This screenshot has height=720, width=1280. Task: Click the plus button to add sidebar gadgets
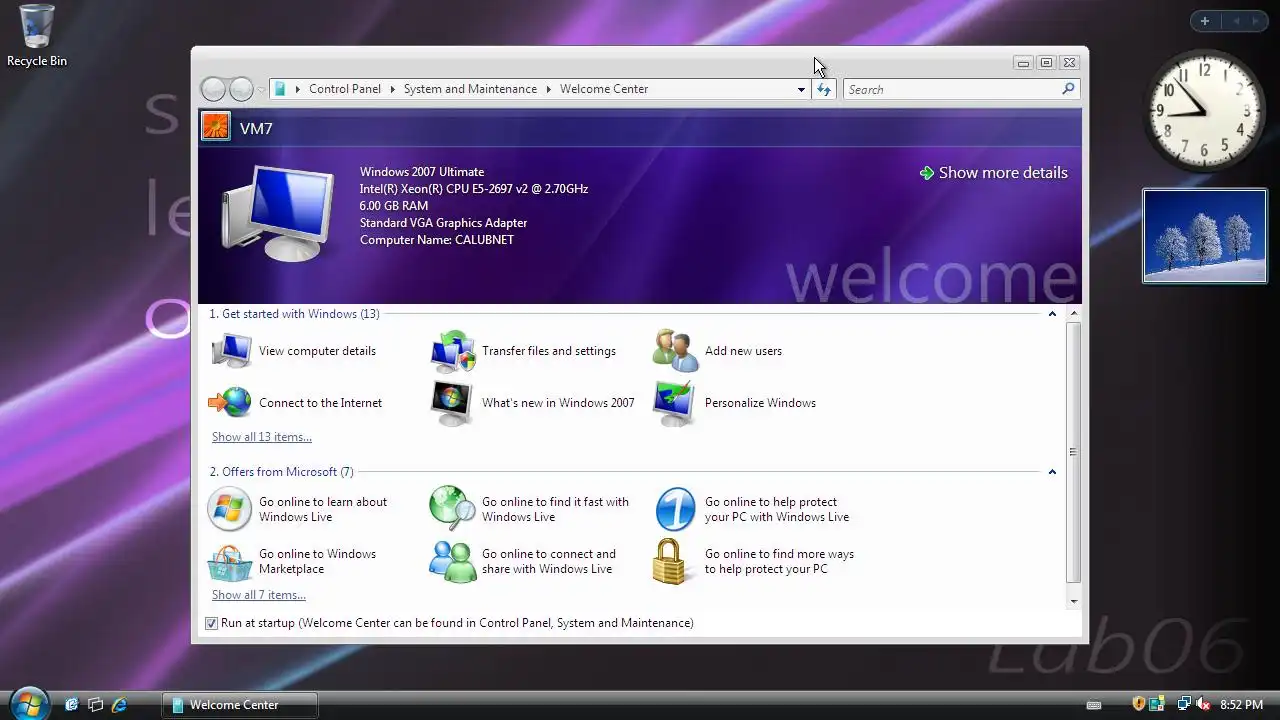coord(1205,21)
